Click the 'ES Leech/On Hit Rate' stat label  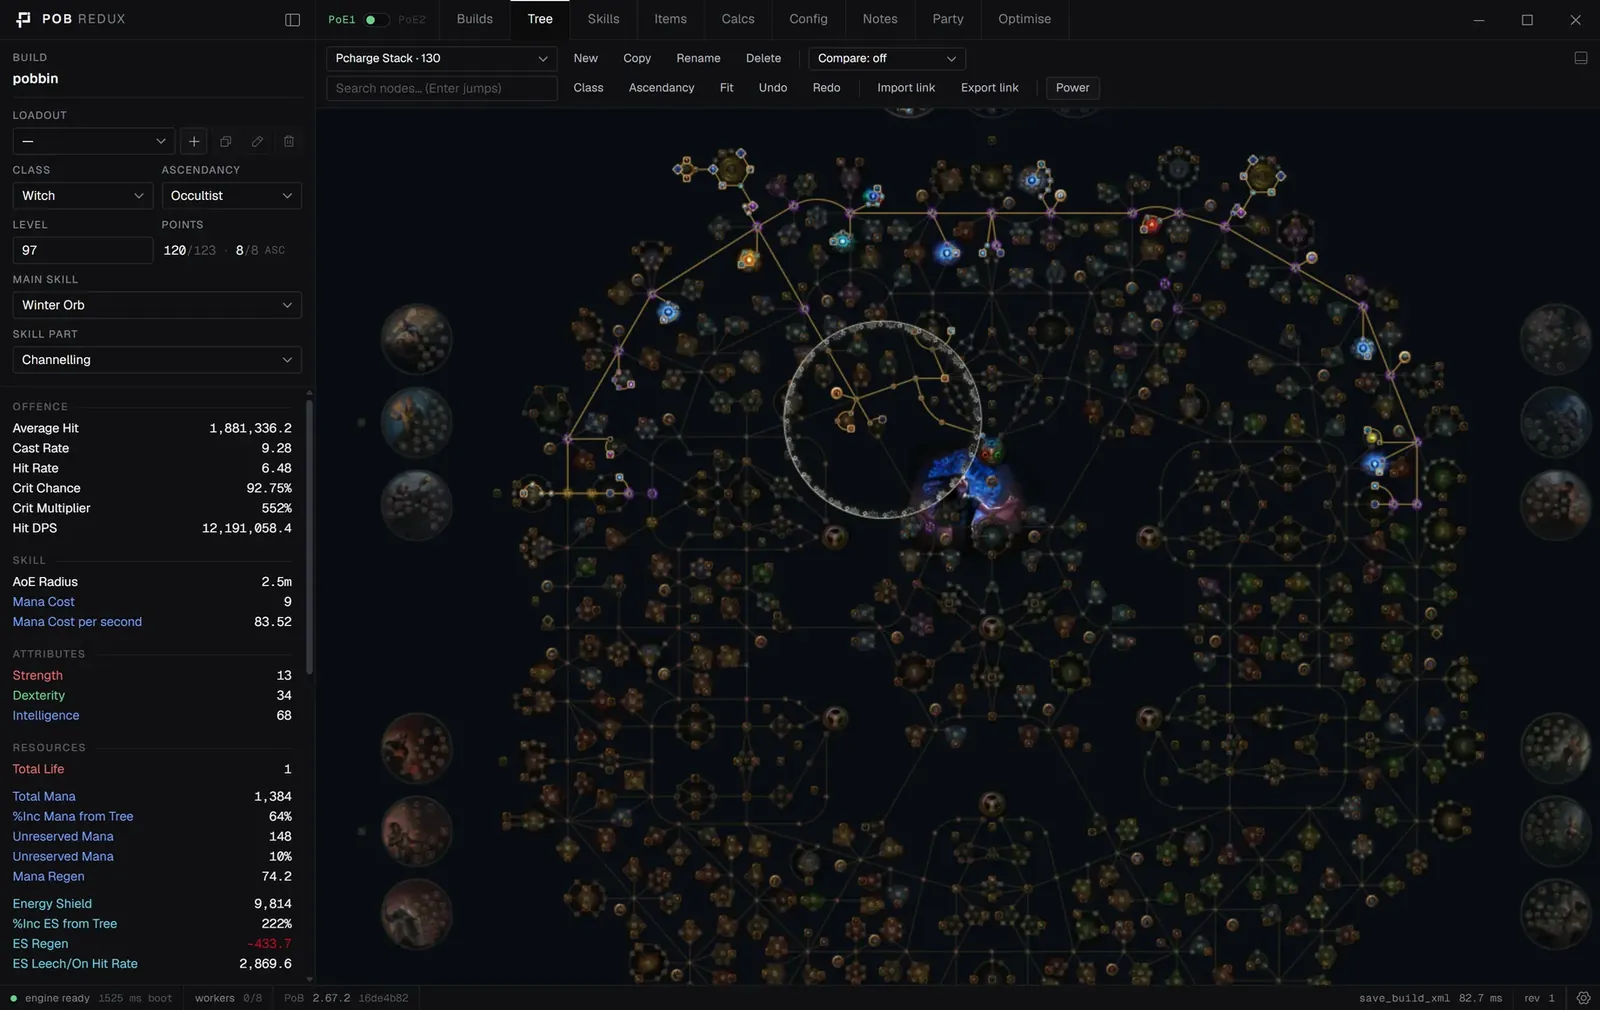tap(75, 964)
